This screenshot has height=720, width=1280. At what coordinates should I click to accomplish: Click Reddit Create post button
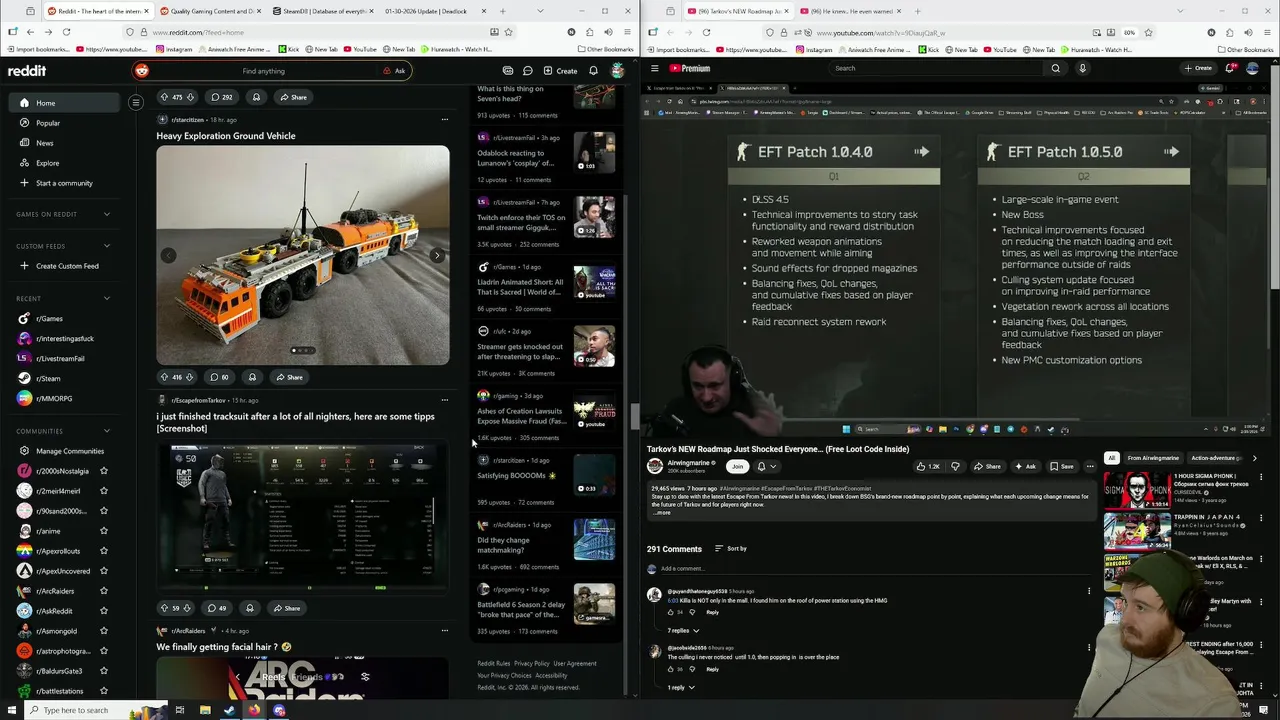(x=560, y=71)
